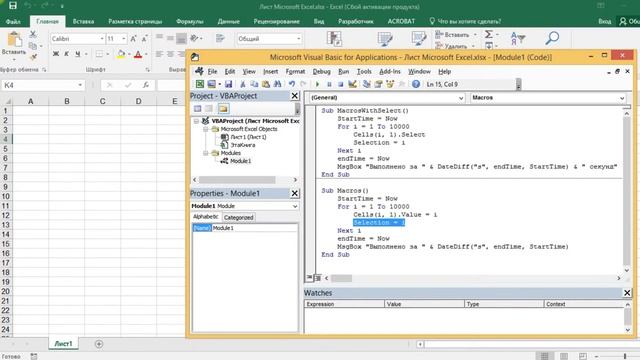
Task: Open the Общий number format dropdown
Action: [x=298, y=39]
